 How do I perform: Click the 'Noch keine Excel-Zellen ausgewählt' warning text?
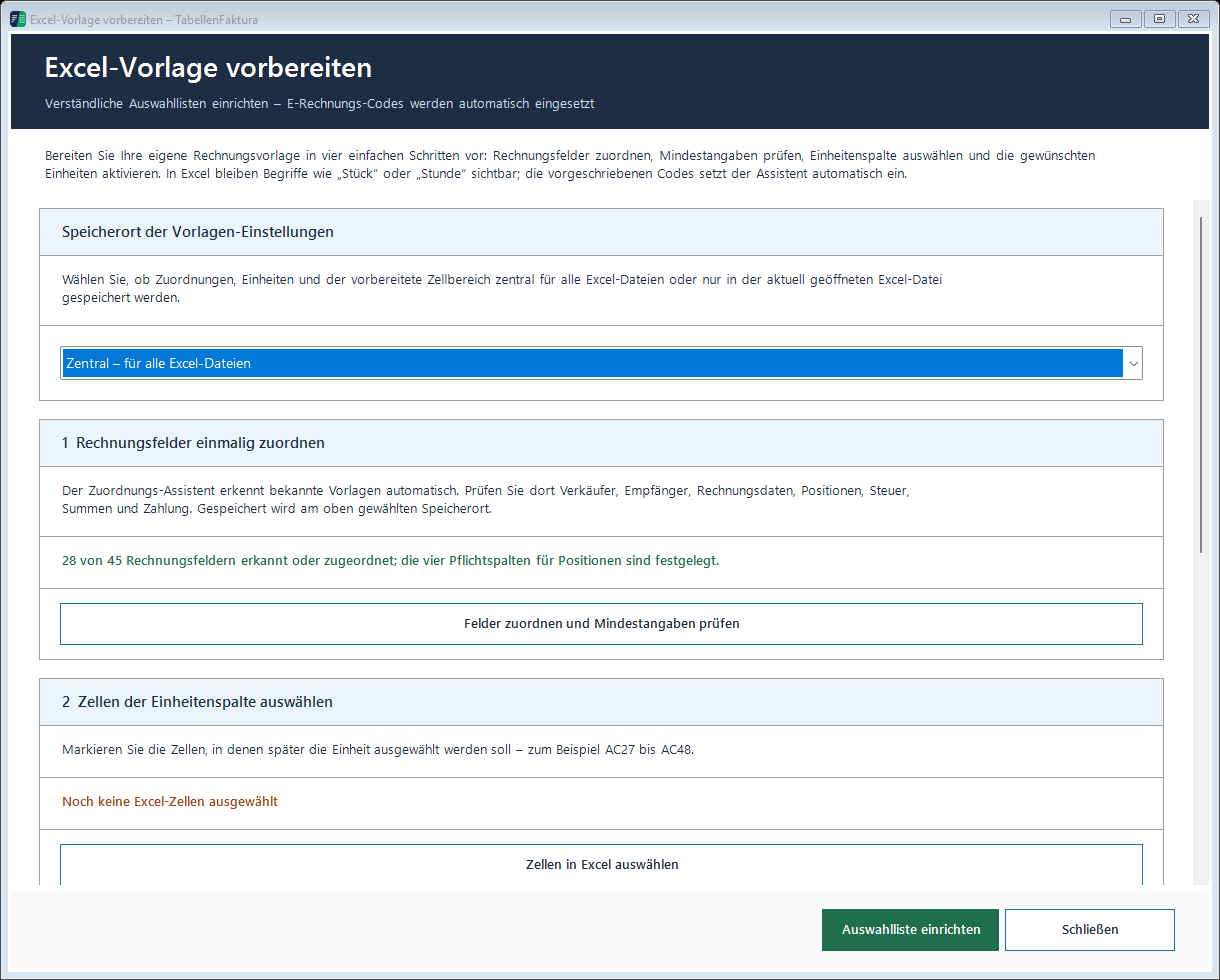point(170,801)
